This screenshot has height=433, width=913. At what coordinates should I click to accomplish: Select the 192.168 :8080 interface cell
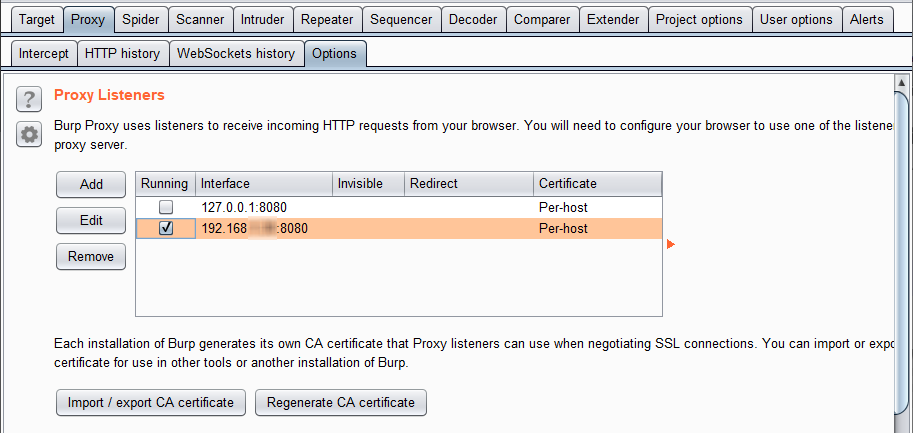[x=264, y=229]
